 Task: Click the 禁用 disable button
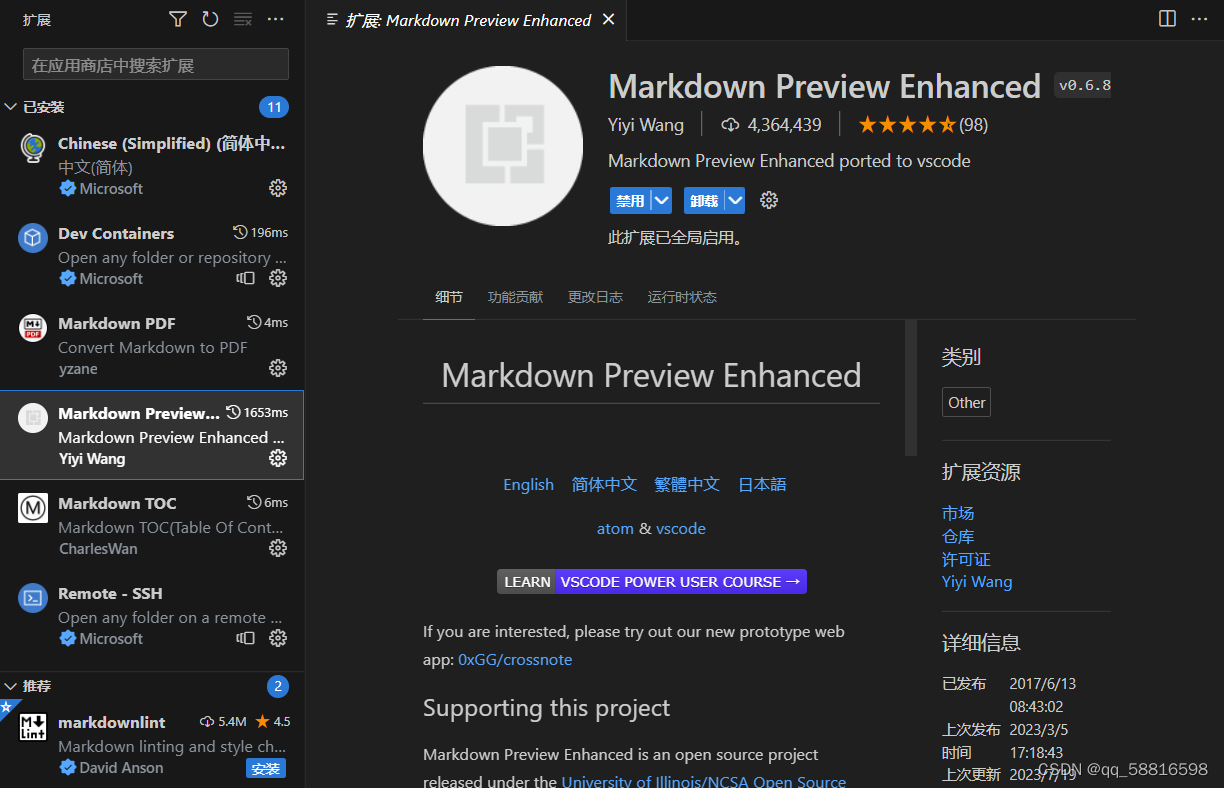coord(630,200)
